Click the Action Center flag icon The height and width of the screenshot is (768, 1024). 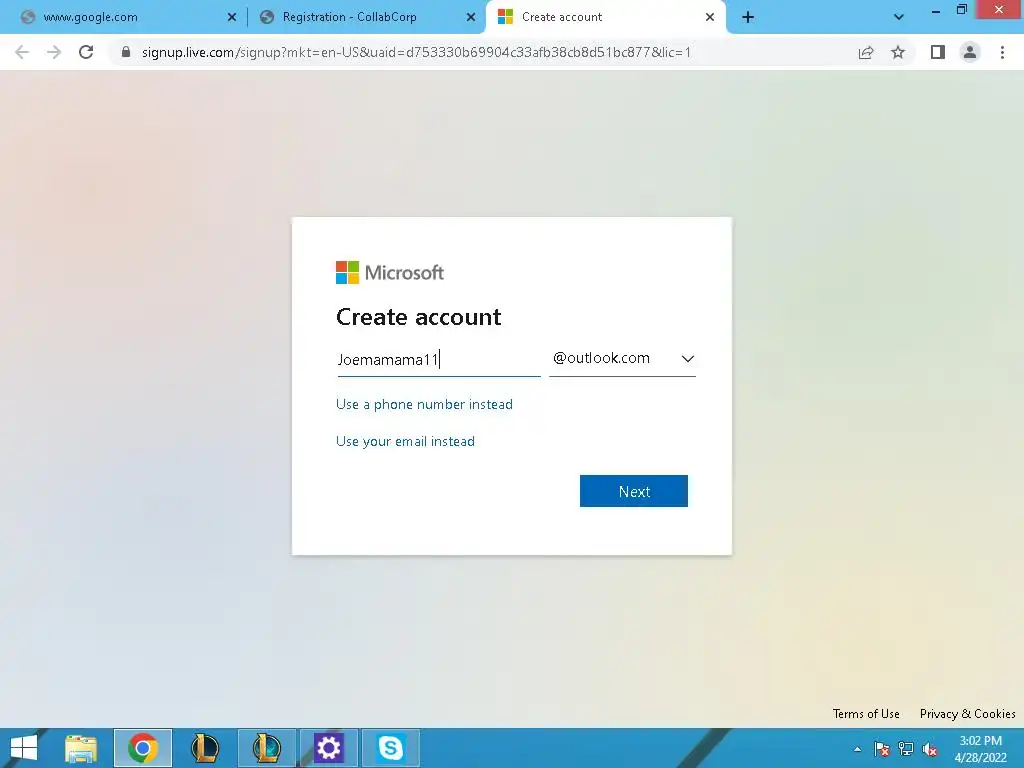click(881, 749)
